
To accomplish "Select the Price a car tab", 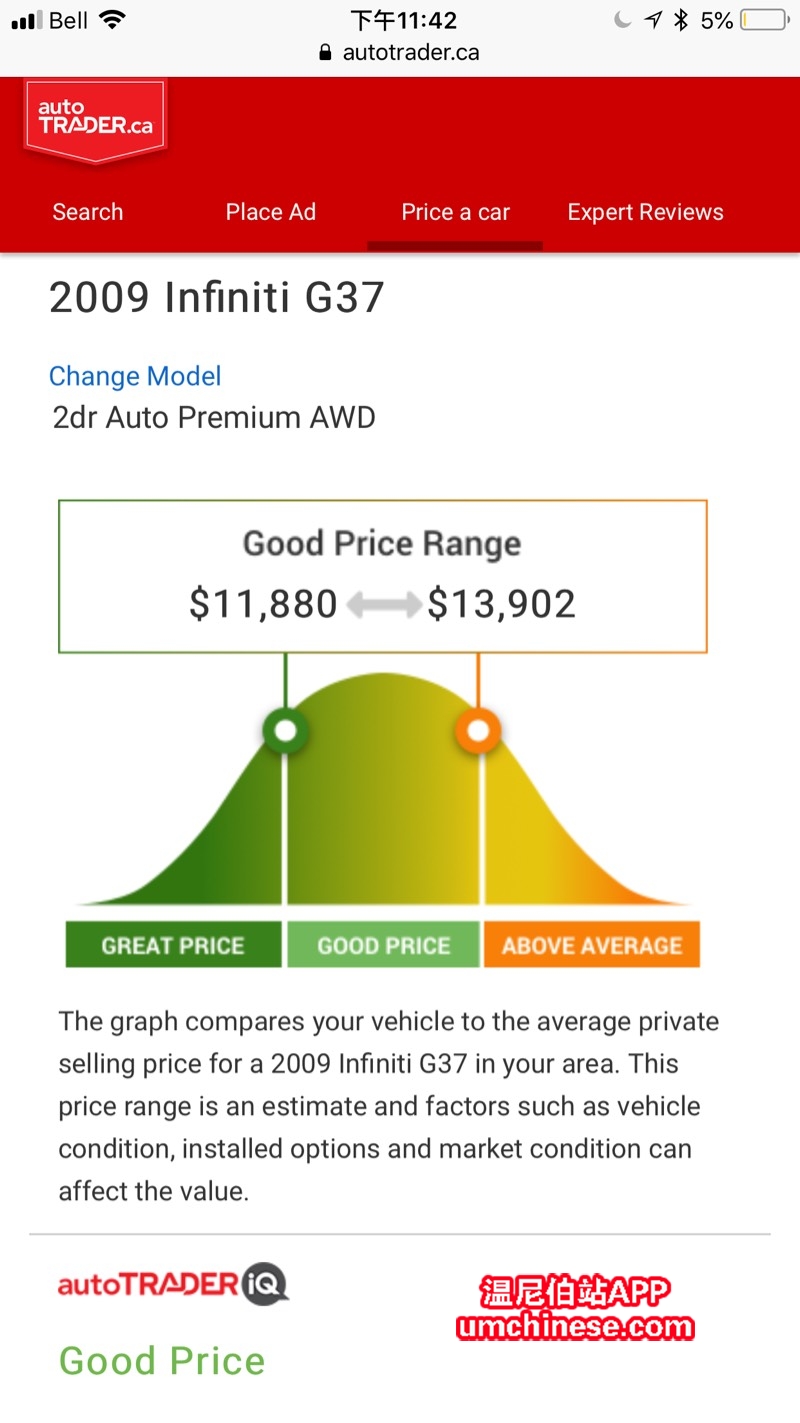I will tap(455, 212).
